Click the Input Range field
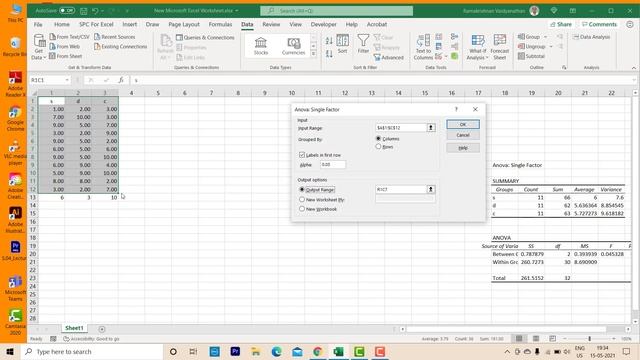 (x=401, y=128)
